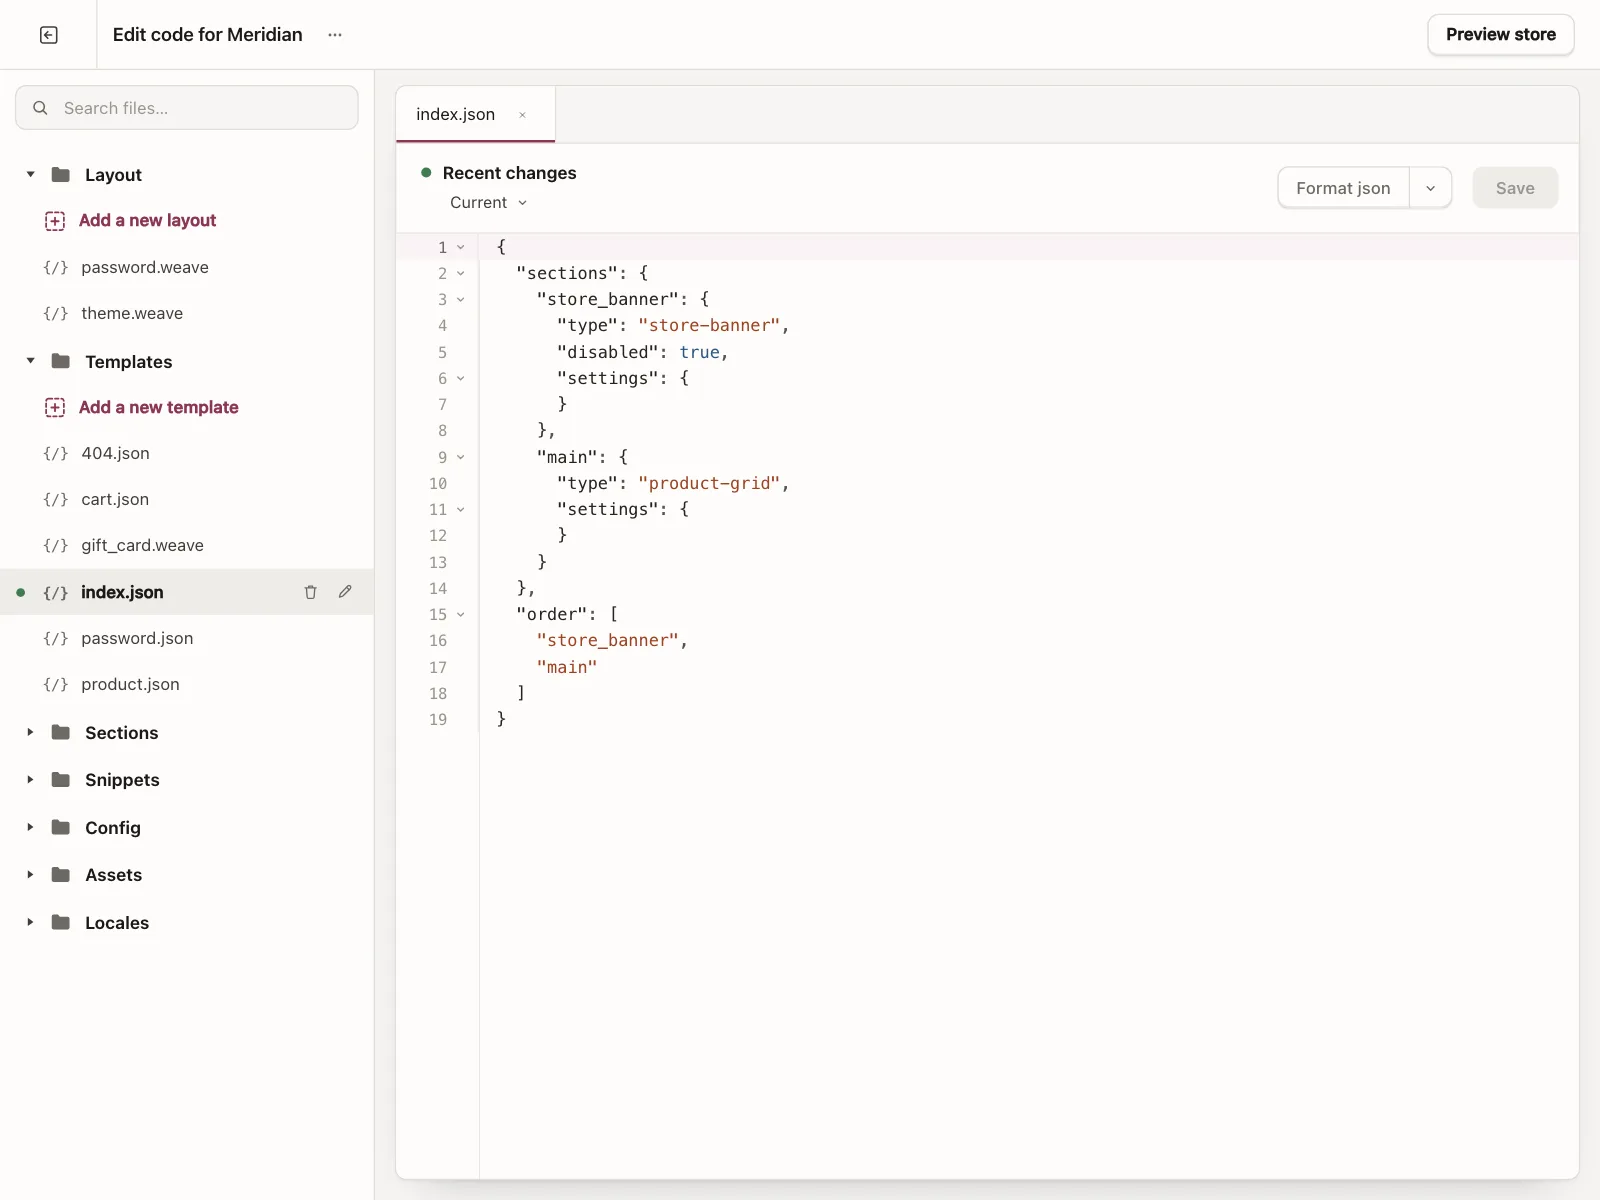This screenshot has height=1200, width=1600.
Task: Click the true value on line 5
Action: pos(700,352)
